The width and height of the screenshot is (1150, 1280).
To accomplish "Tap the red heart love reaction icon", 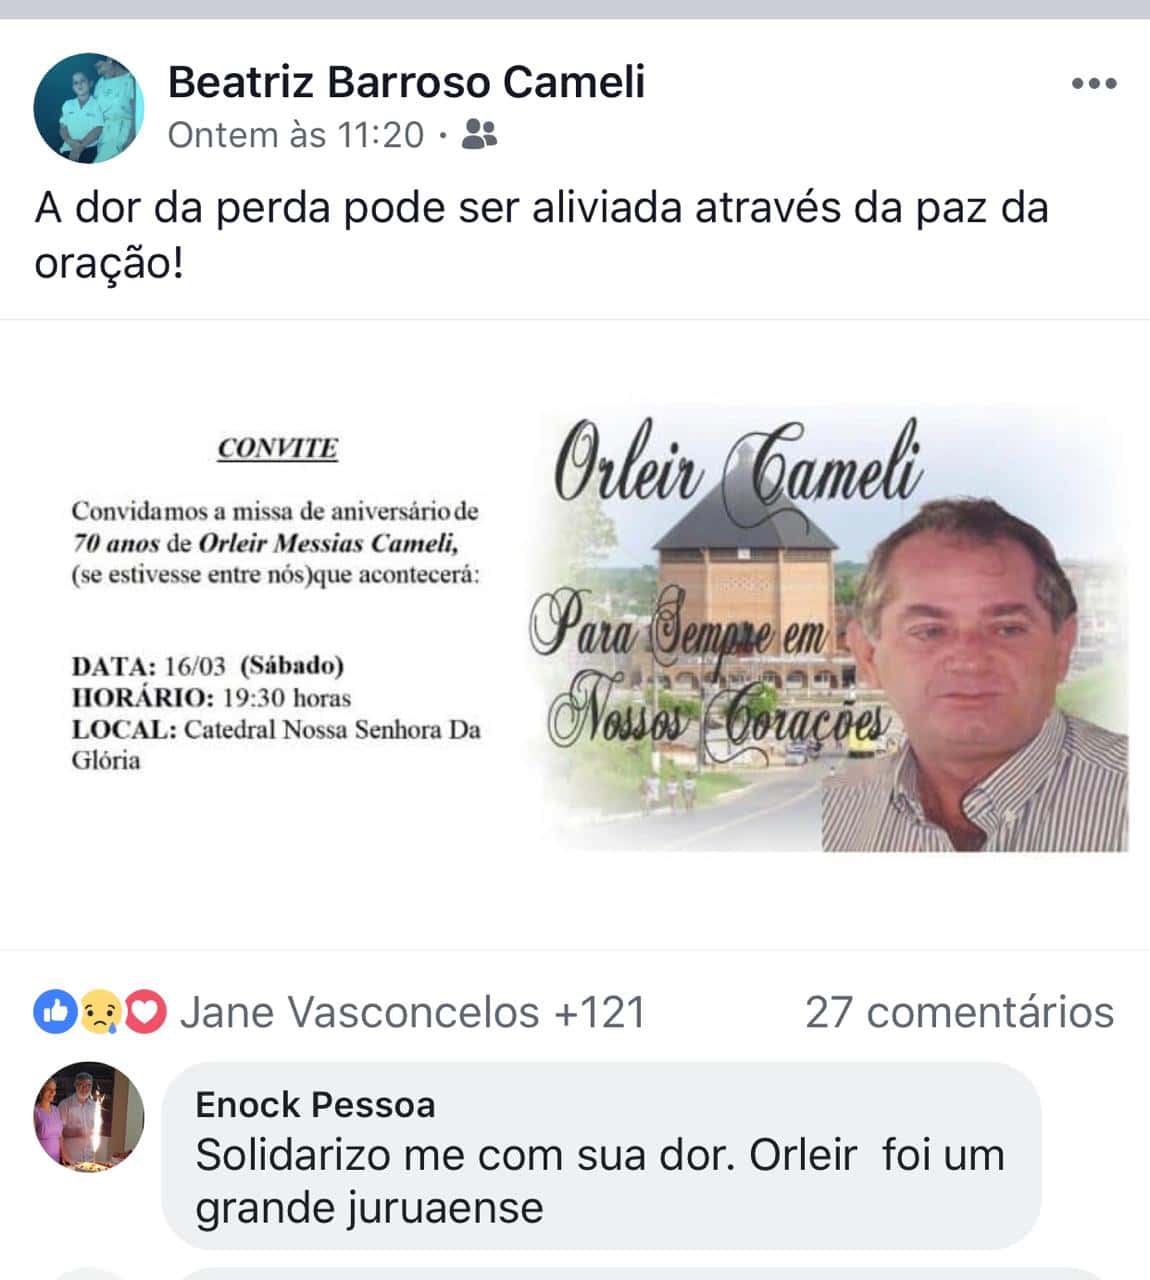I will click(145, 1013).
